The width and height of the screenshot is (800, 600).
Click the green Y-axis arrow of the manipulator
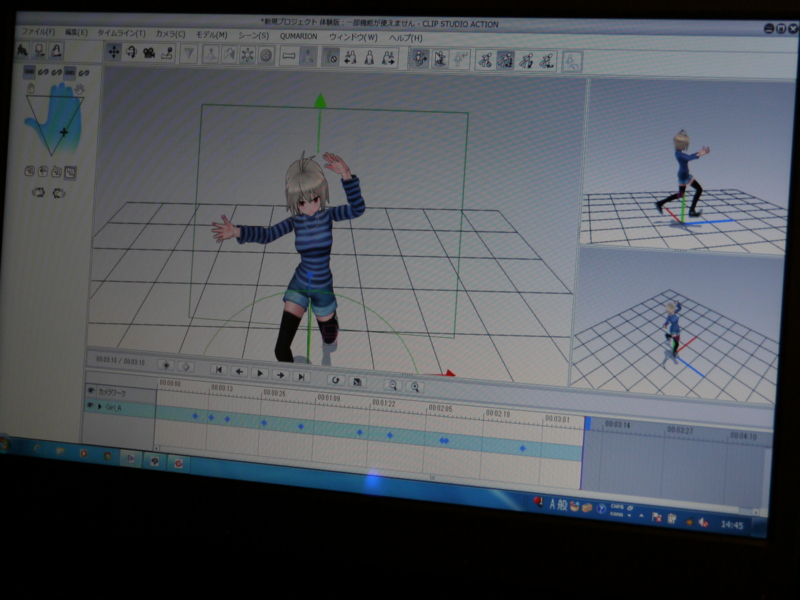click(x=320, y=100)
